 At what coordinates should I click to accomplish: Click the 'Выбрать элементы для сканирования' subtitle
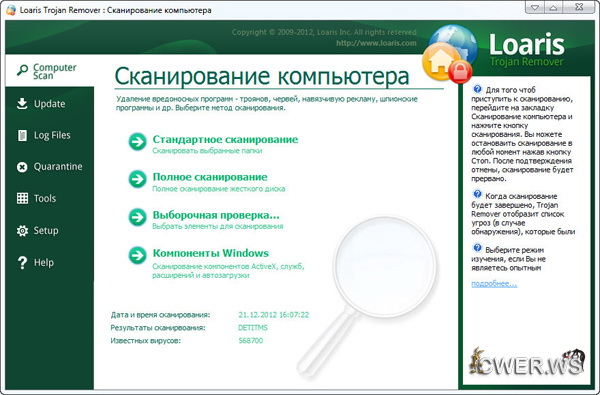(x=218, y=226)
